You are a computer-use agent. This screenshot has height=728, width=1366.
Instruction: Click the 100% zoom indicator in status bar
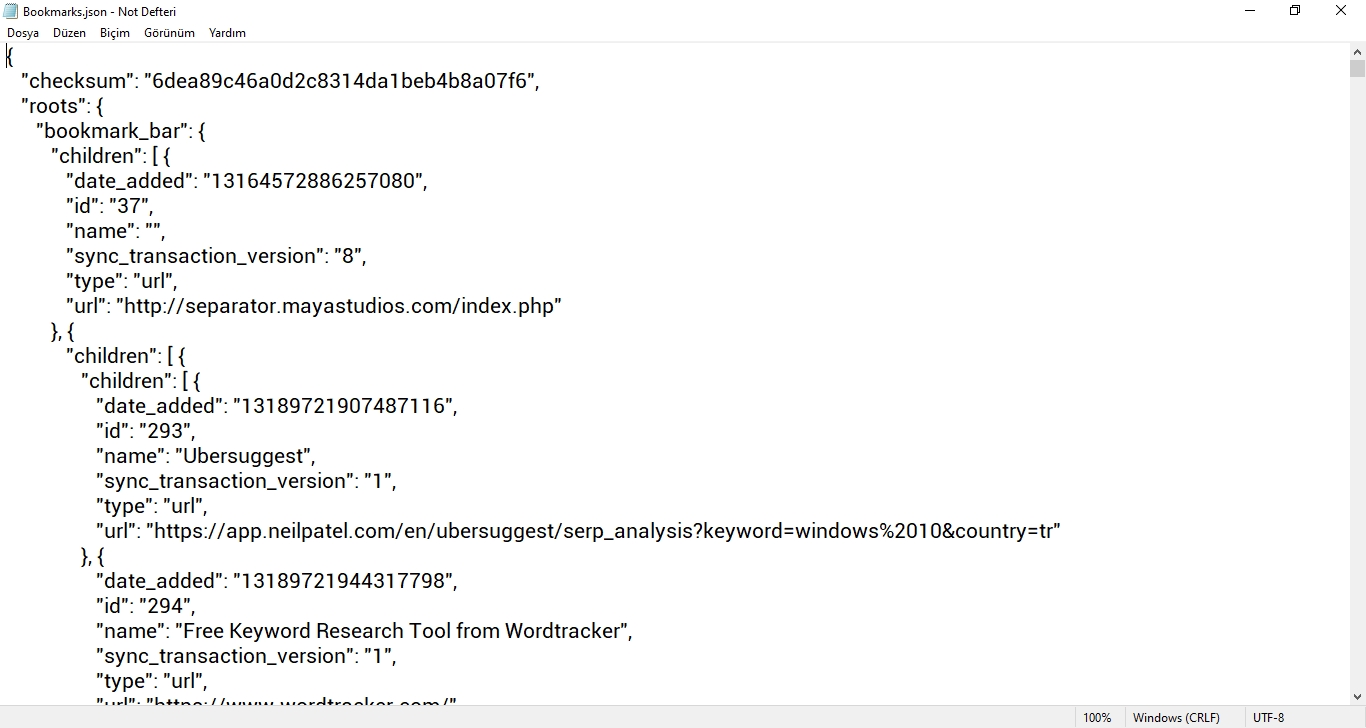coord(1097,717)
